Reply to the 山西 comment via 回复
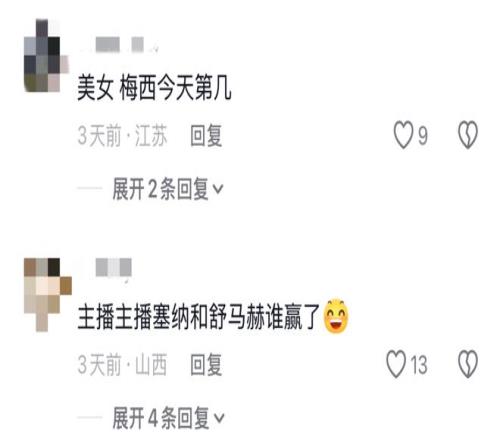 pos(206,365)
